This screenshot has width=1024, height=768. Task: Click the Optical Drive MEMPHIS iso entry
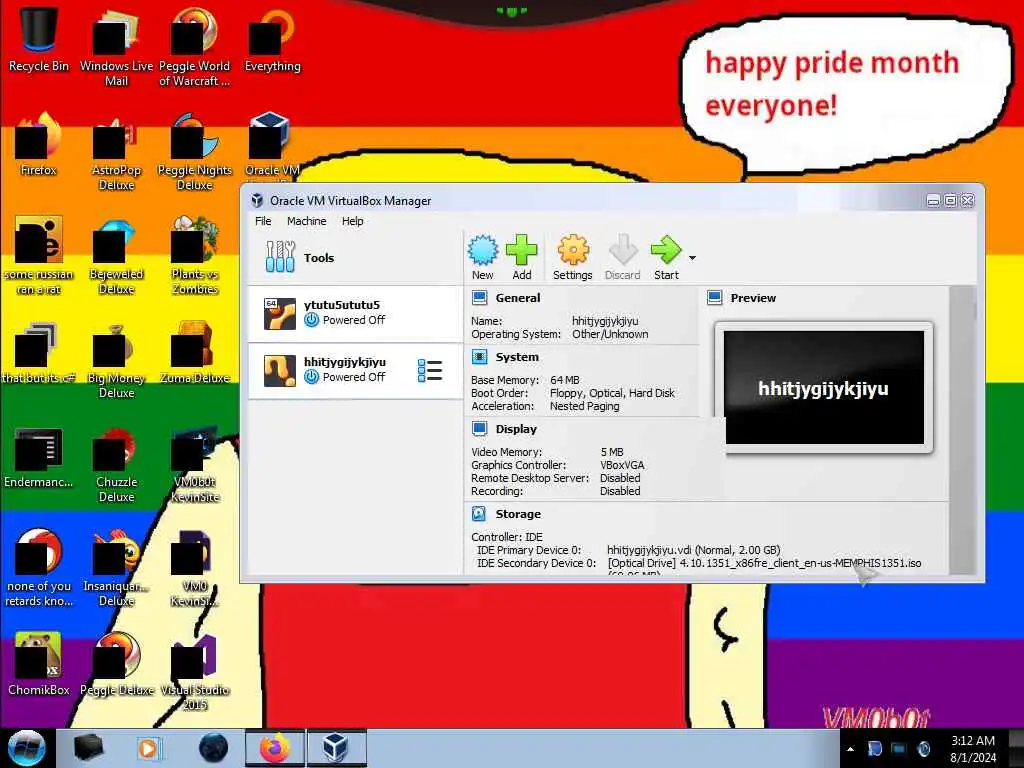tap(764, 563)
